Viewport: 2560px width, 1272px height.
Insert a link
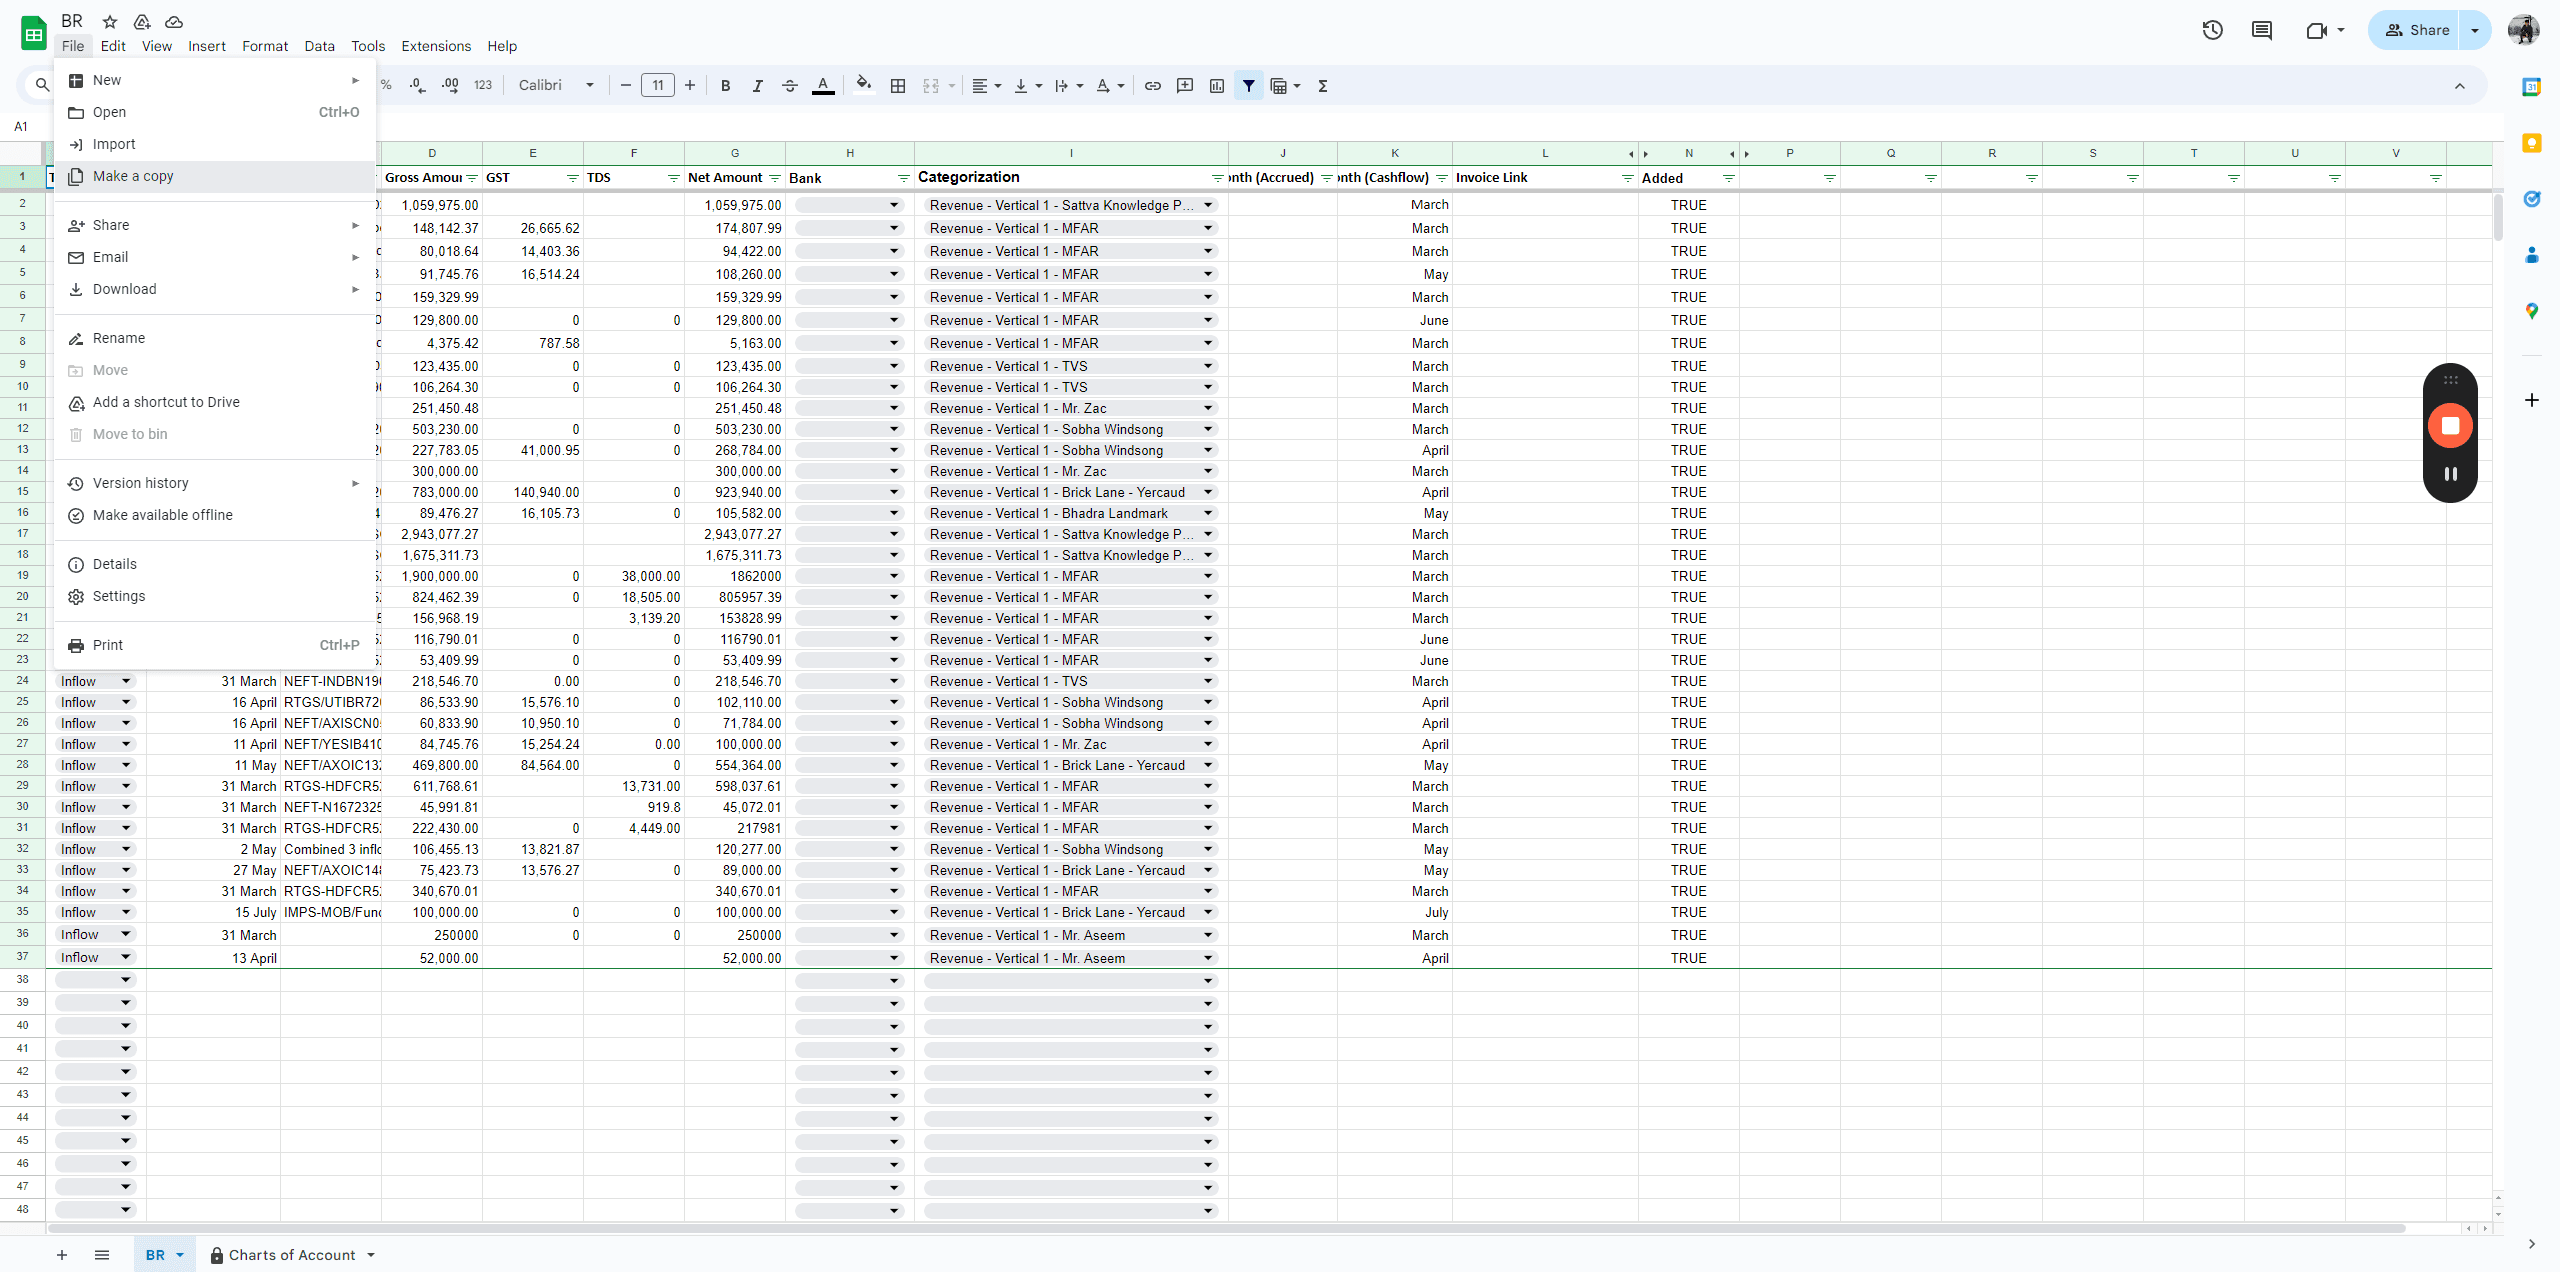pyautogui.click(x=1152, y=86)
